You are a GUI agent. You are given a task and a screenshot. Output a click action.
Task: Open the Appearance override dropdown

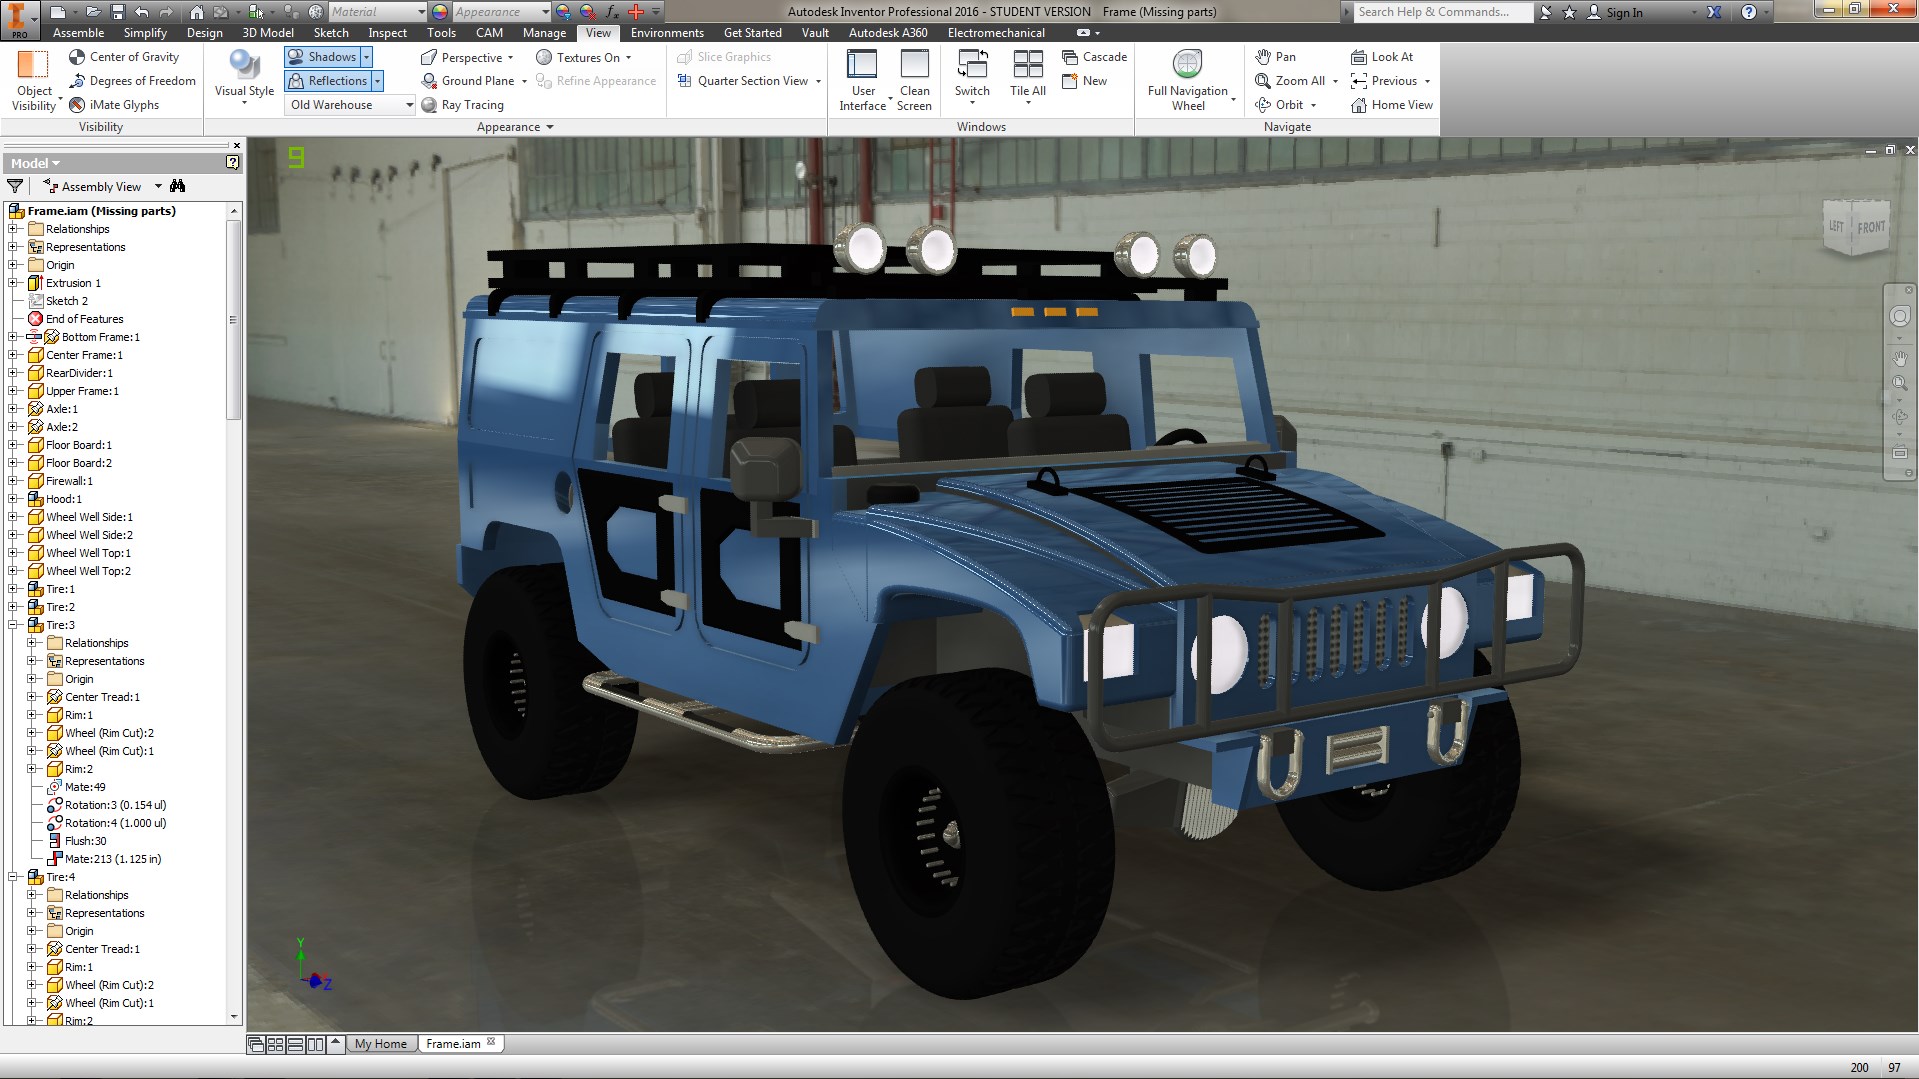[501, 12]
